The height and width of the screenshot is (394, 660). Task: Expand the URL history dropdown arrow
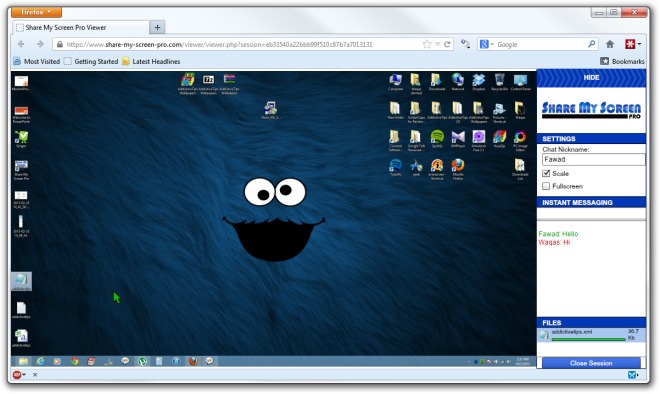click(437, 44)
